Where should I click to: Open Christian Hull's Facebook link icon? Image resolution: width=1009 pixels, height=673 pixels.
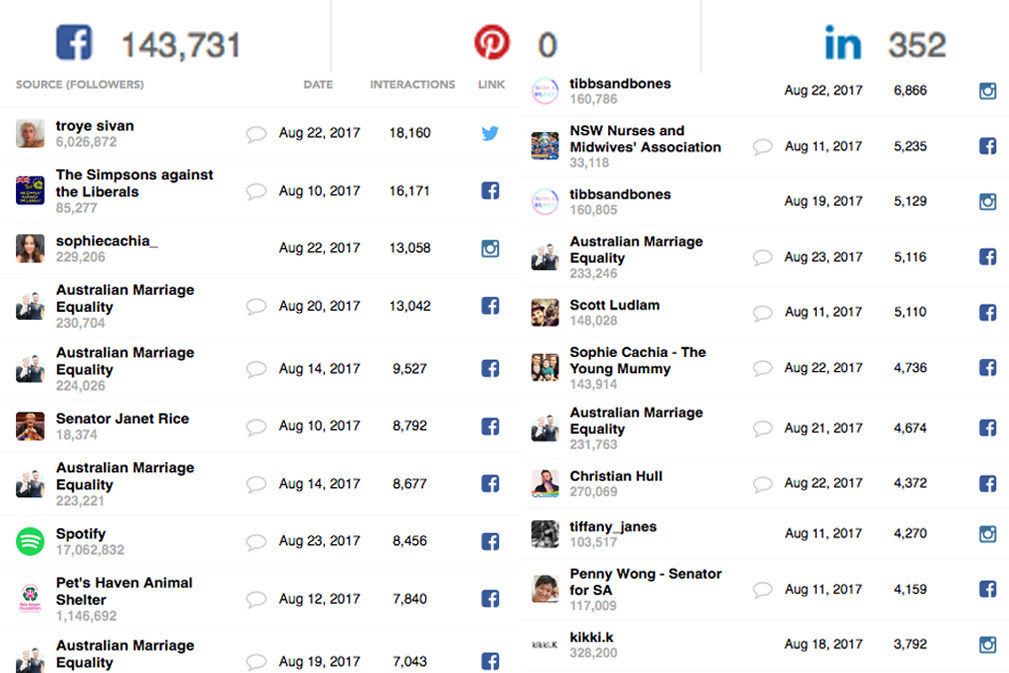coord(988,483)
